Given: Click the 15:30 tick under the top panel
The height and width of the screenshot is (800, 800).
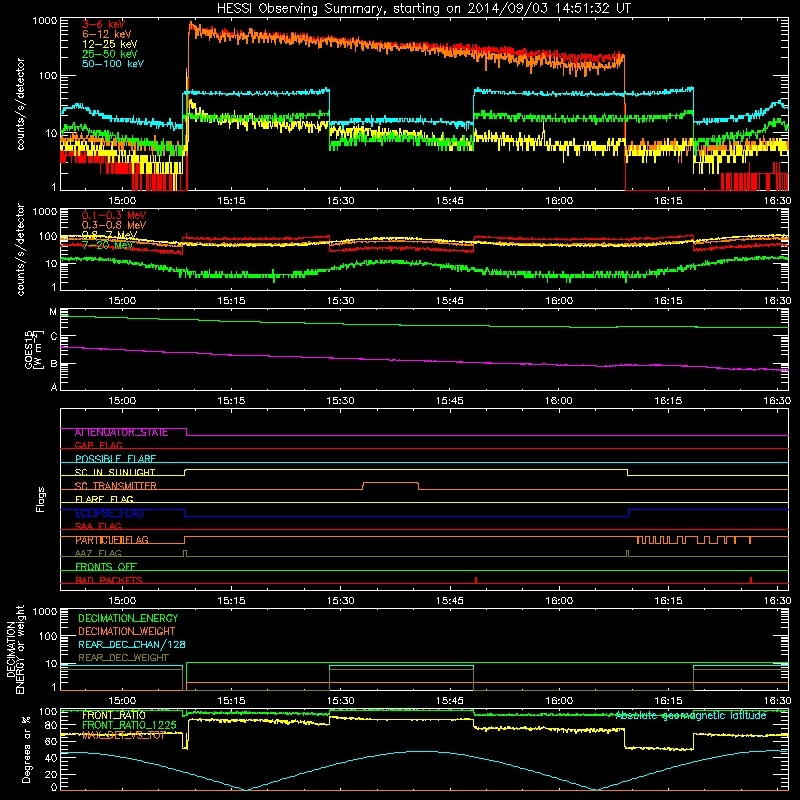Looking at the screenshot, I should point(340,201).
